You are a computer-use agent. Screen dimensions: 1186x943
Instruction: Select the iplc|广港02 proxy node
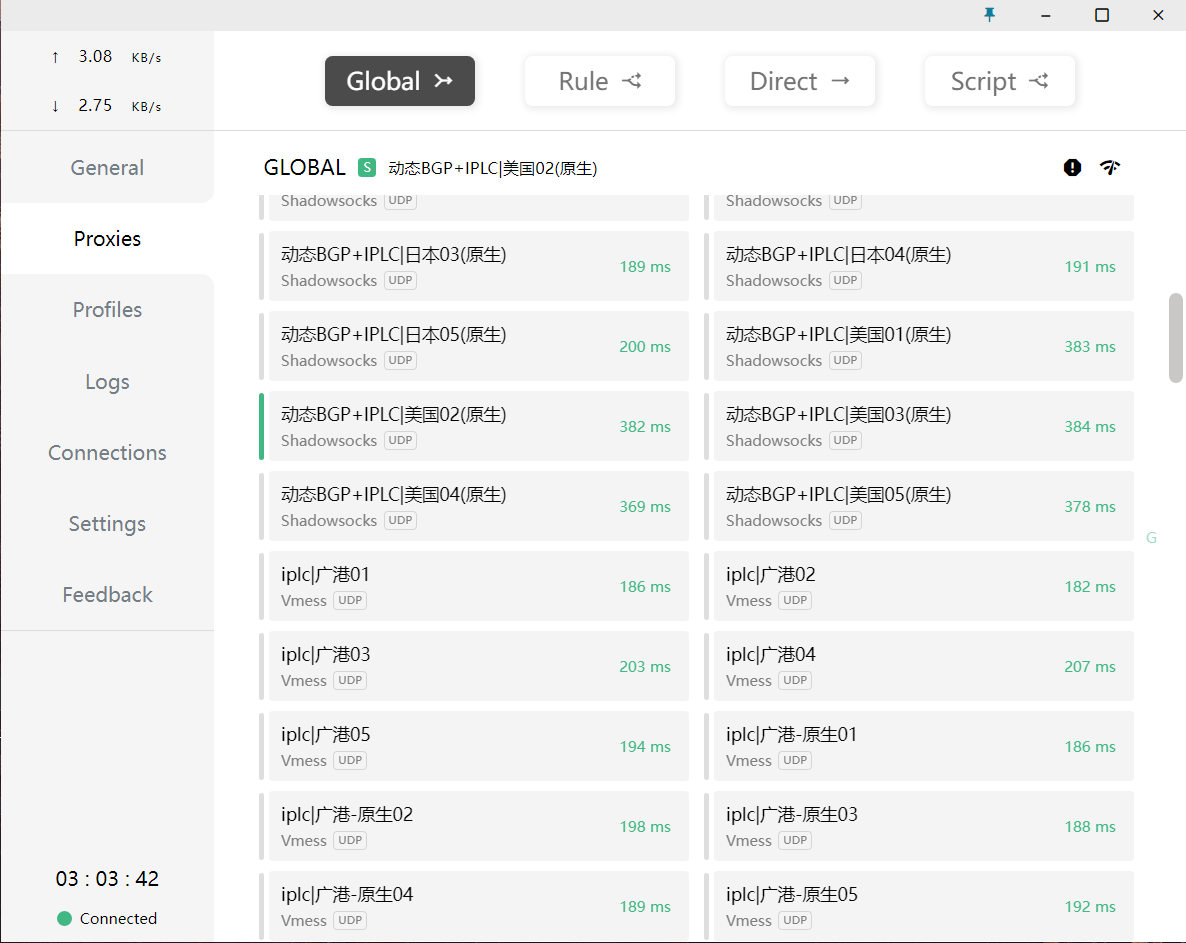pos(922,586)
